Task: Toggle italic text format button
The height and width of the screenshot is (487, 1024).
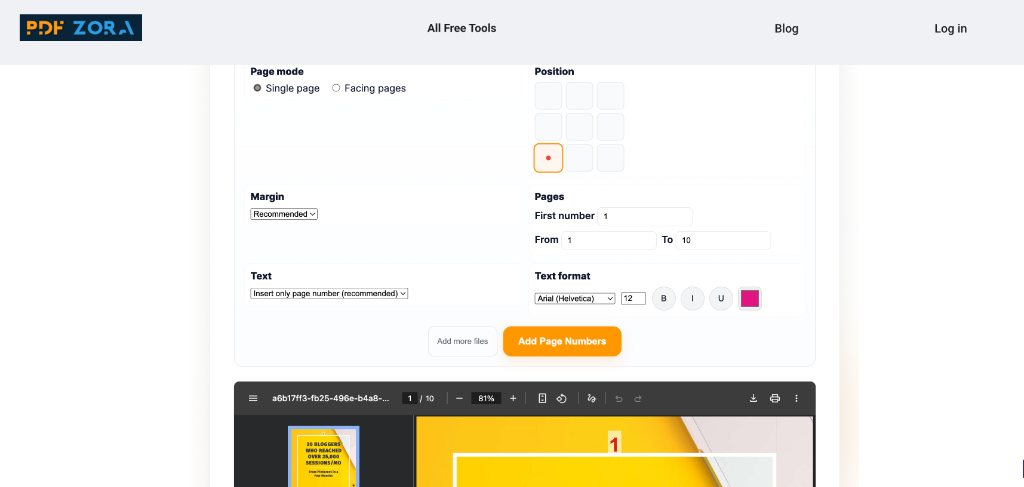Action: (692, 298)
